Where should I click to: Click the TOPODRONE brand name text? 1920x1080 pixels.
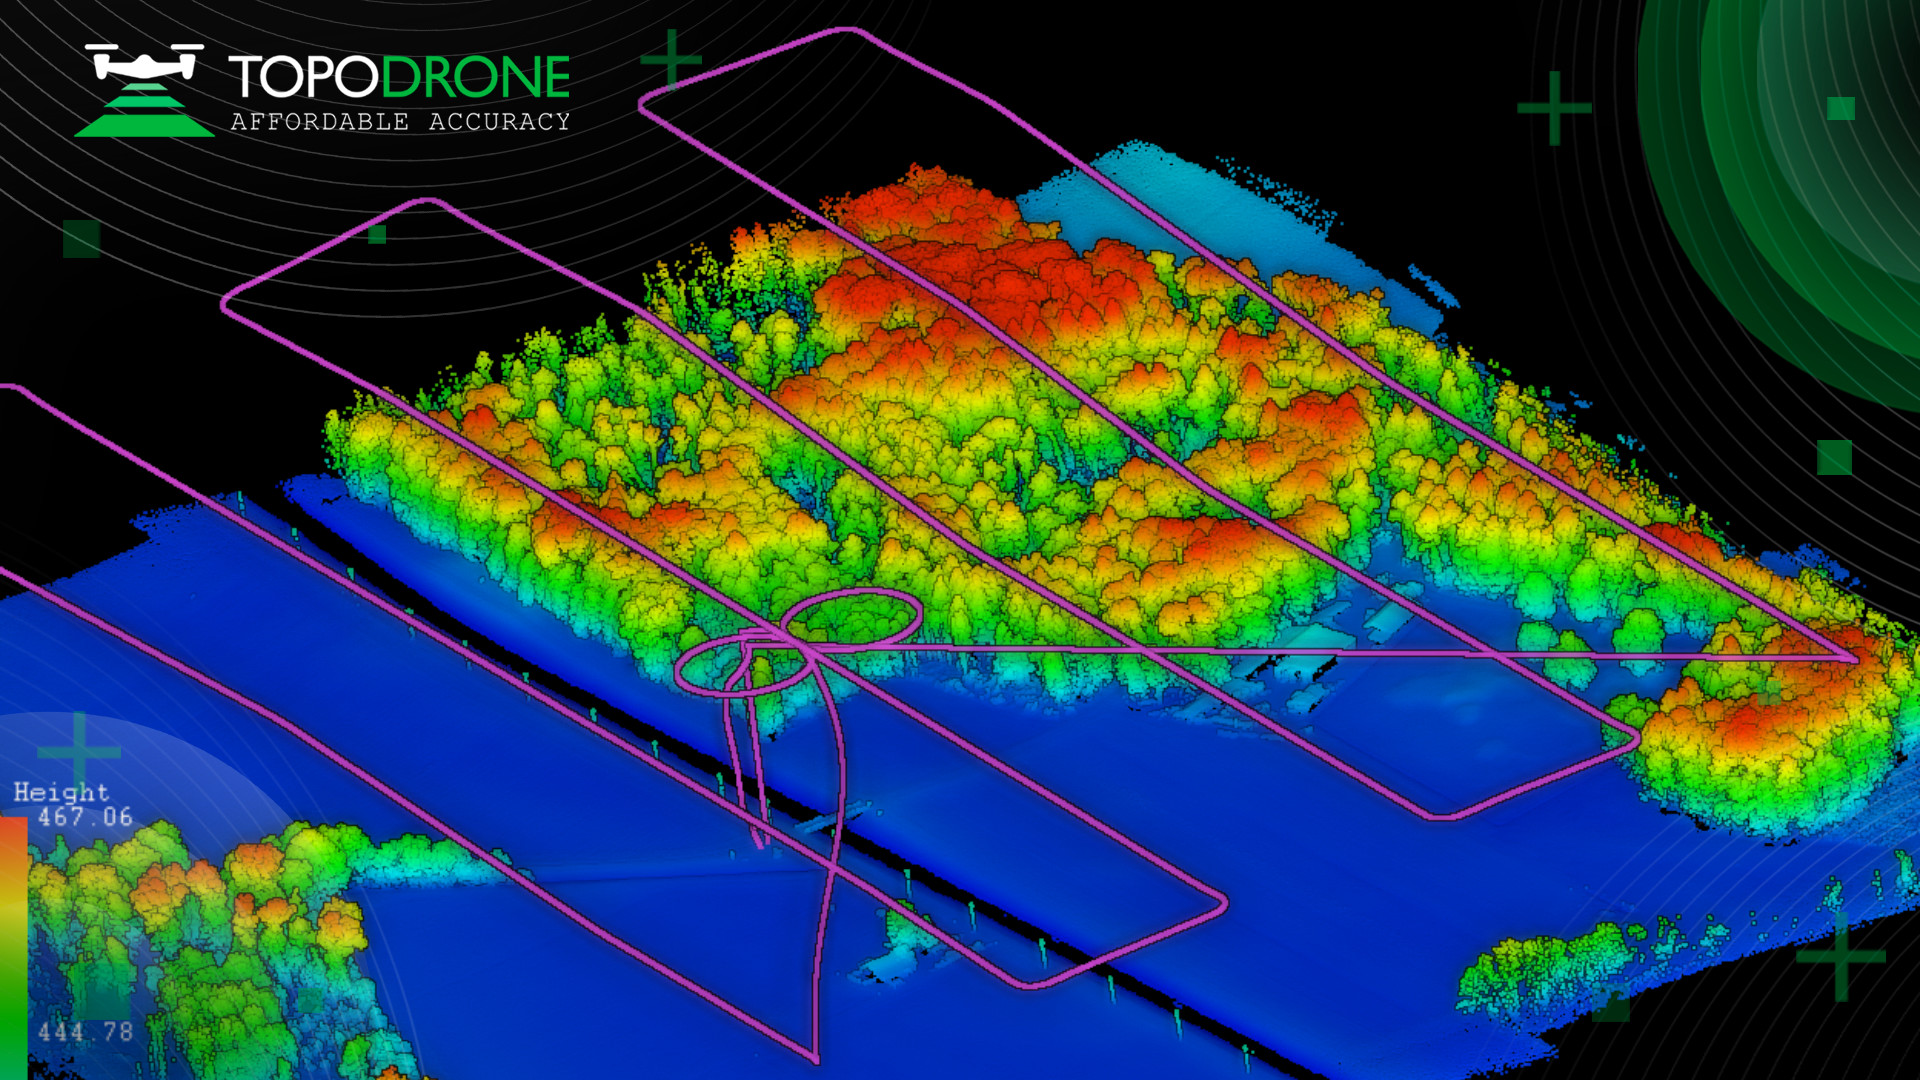click(x=399, y=77)
